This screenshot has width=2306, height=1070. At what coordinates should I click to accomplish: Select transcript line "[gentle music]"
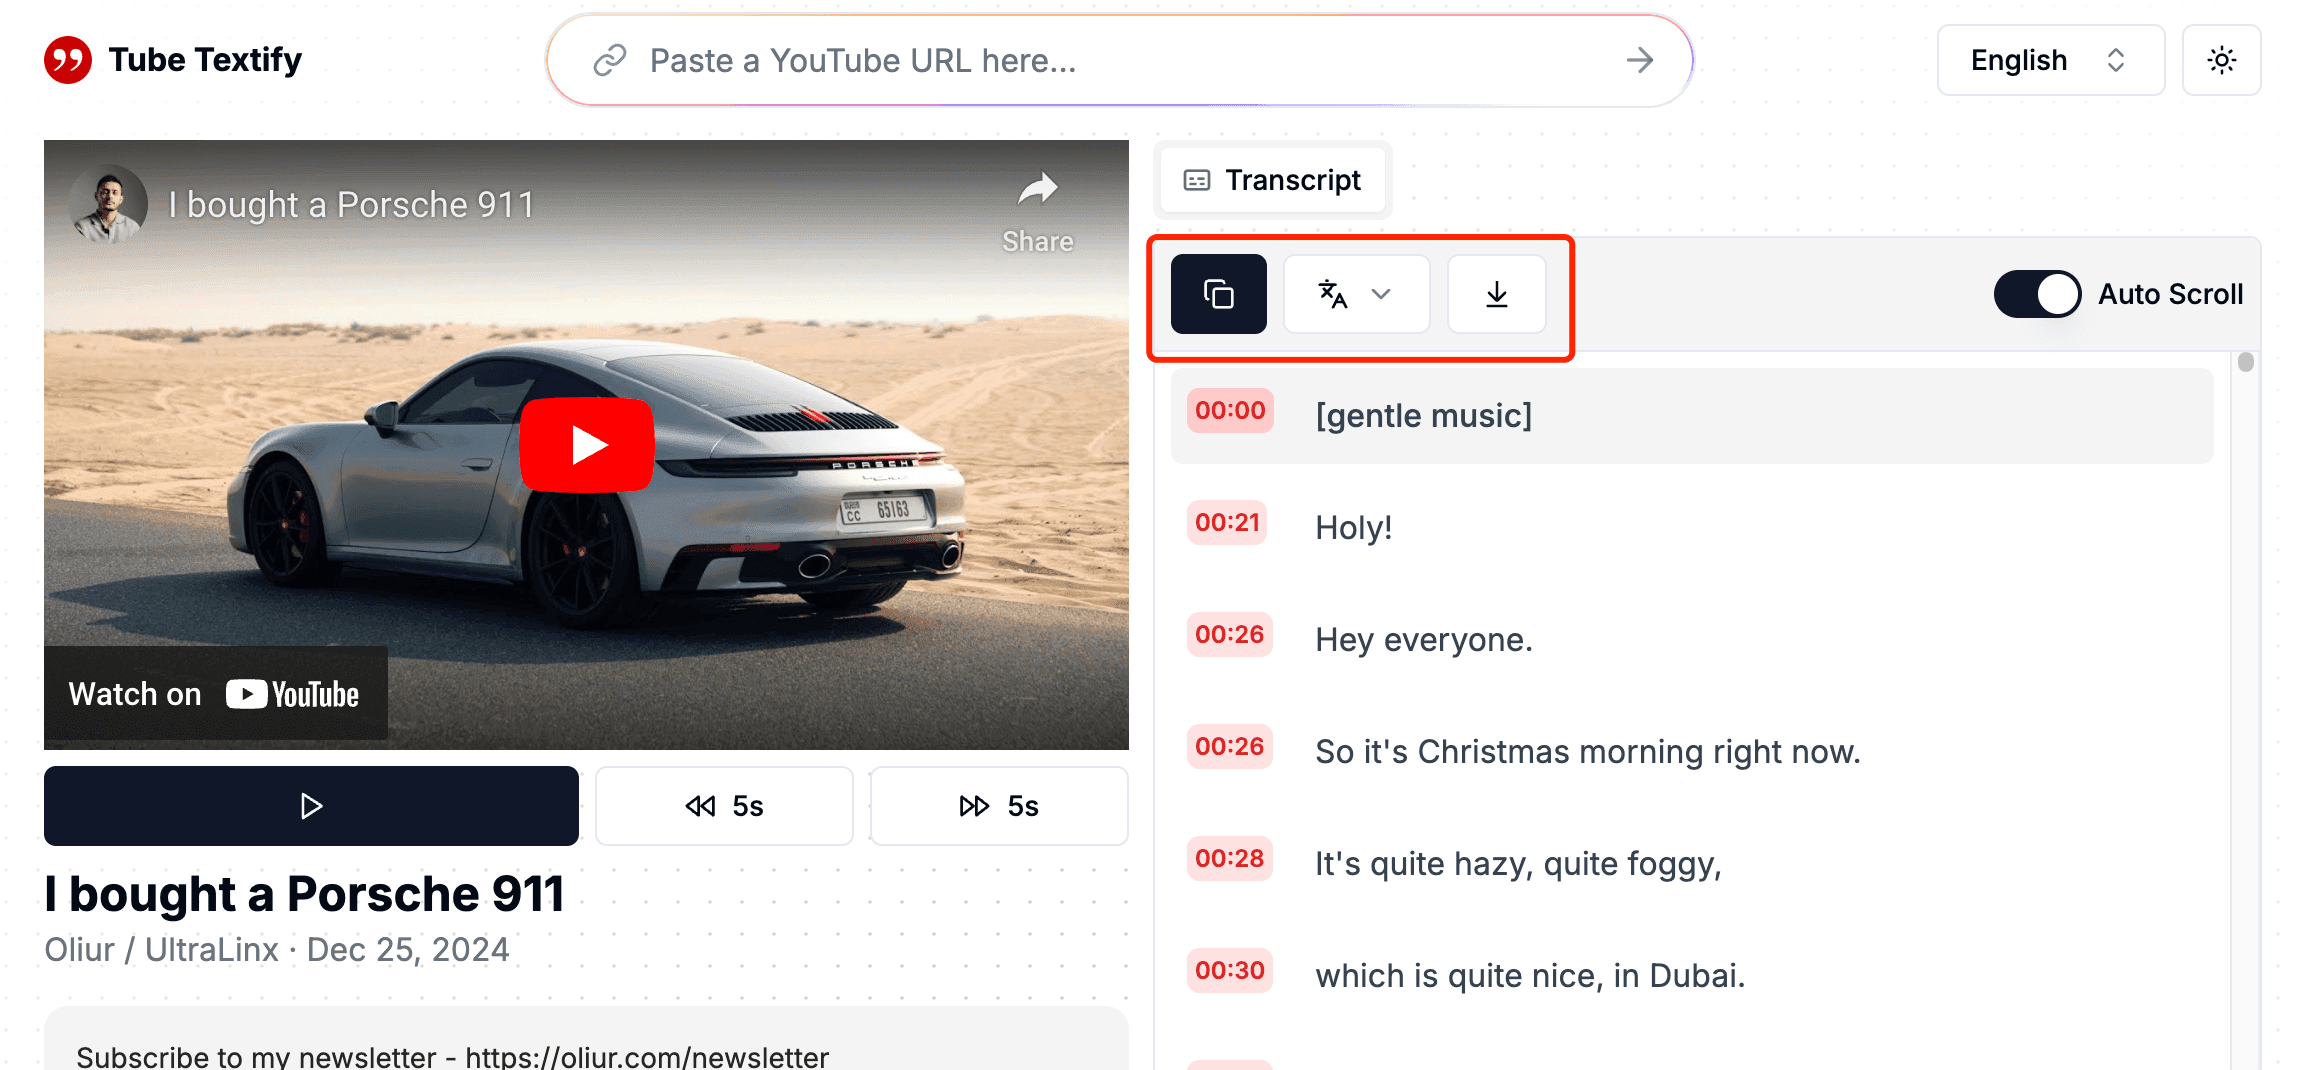(x=1423, y=415)
